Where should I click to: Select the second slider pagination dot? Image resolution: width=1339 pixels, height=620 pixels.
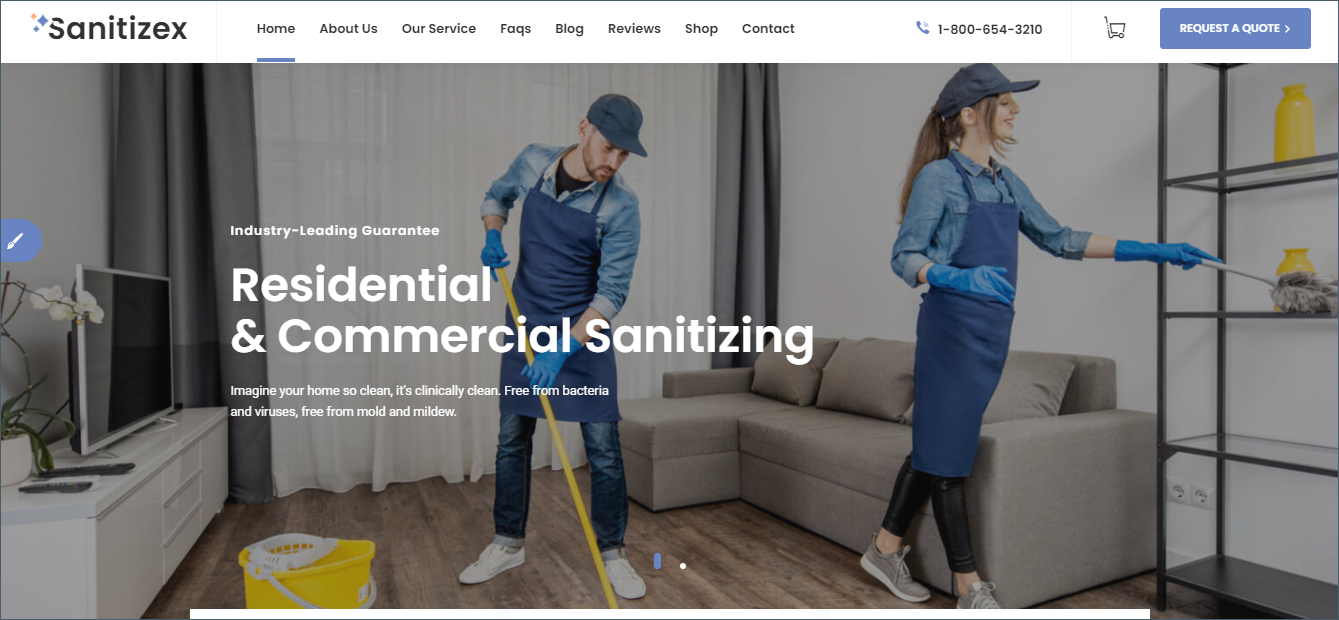[x=683, y=566]
